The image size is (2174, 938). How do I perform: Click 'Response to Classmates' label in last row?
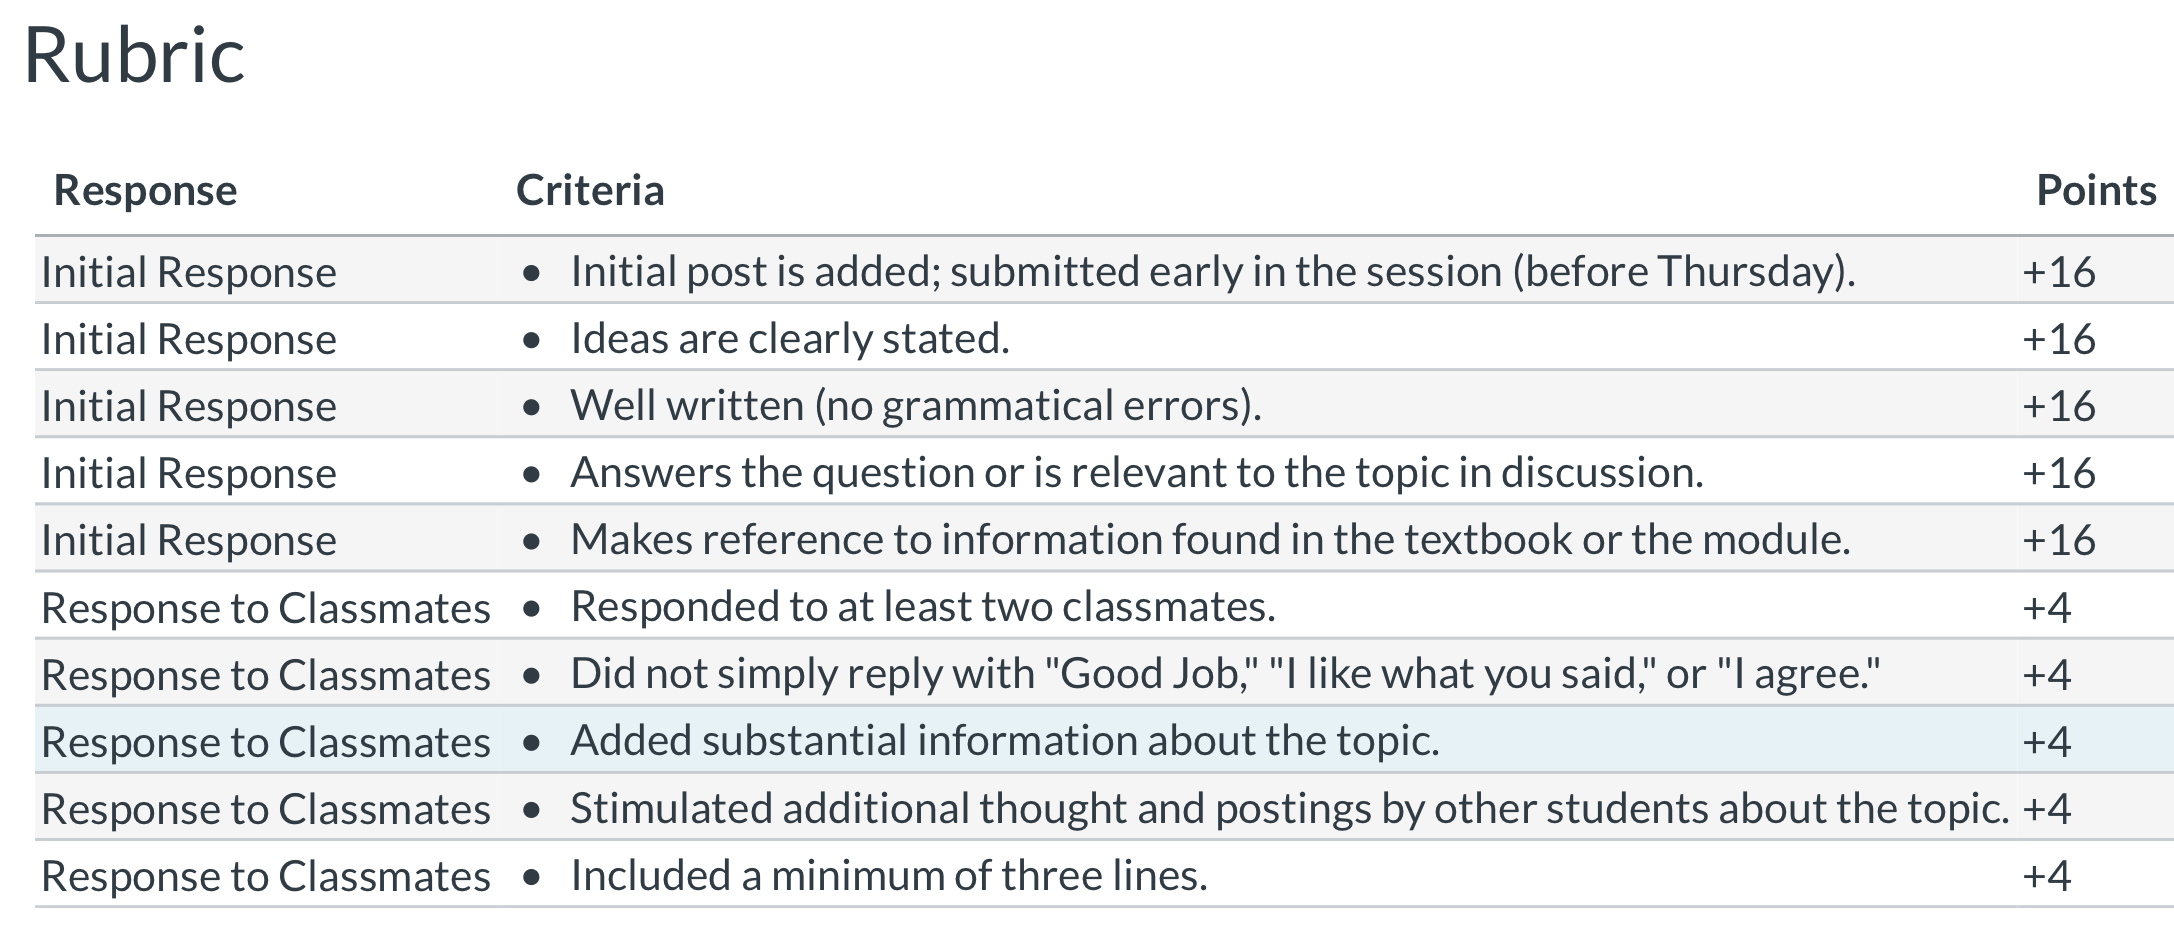pos(266,876)
